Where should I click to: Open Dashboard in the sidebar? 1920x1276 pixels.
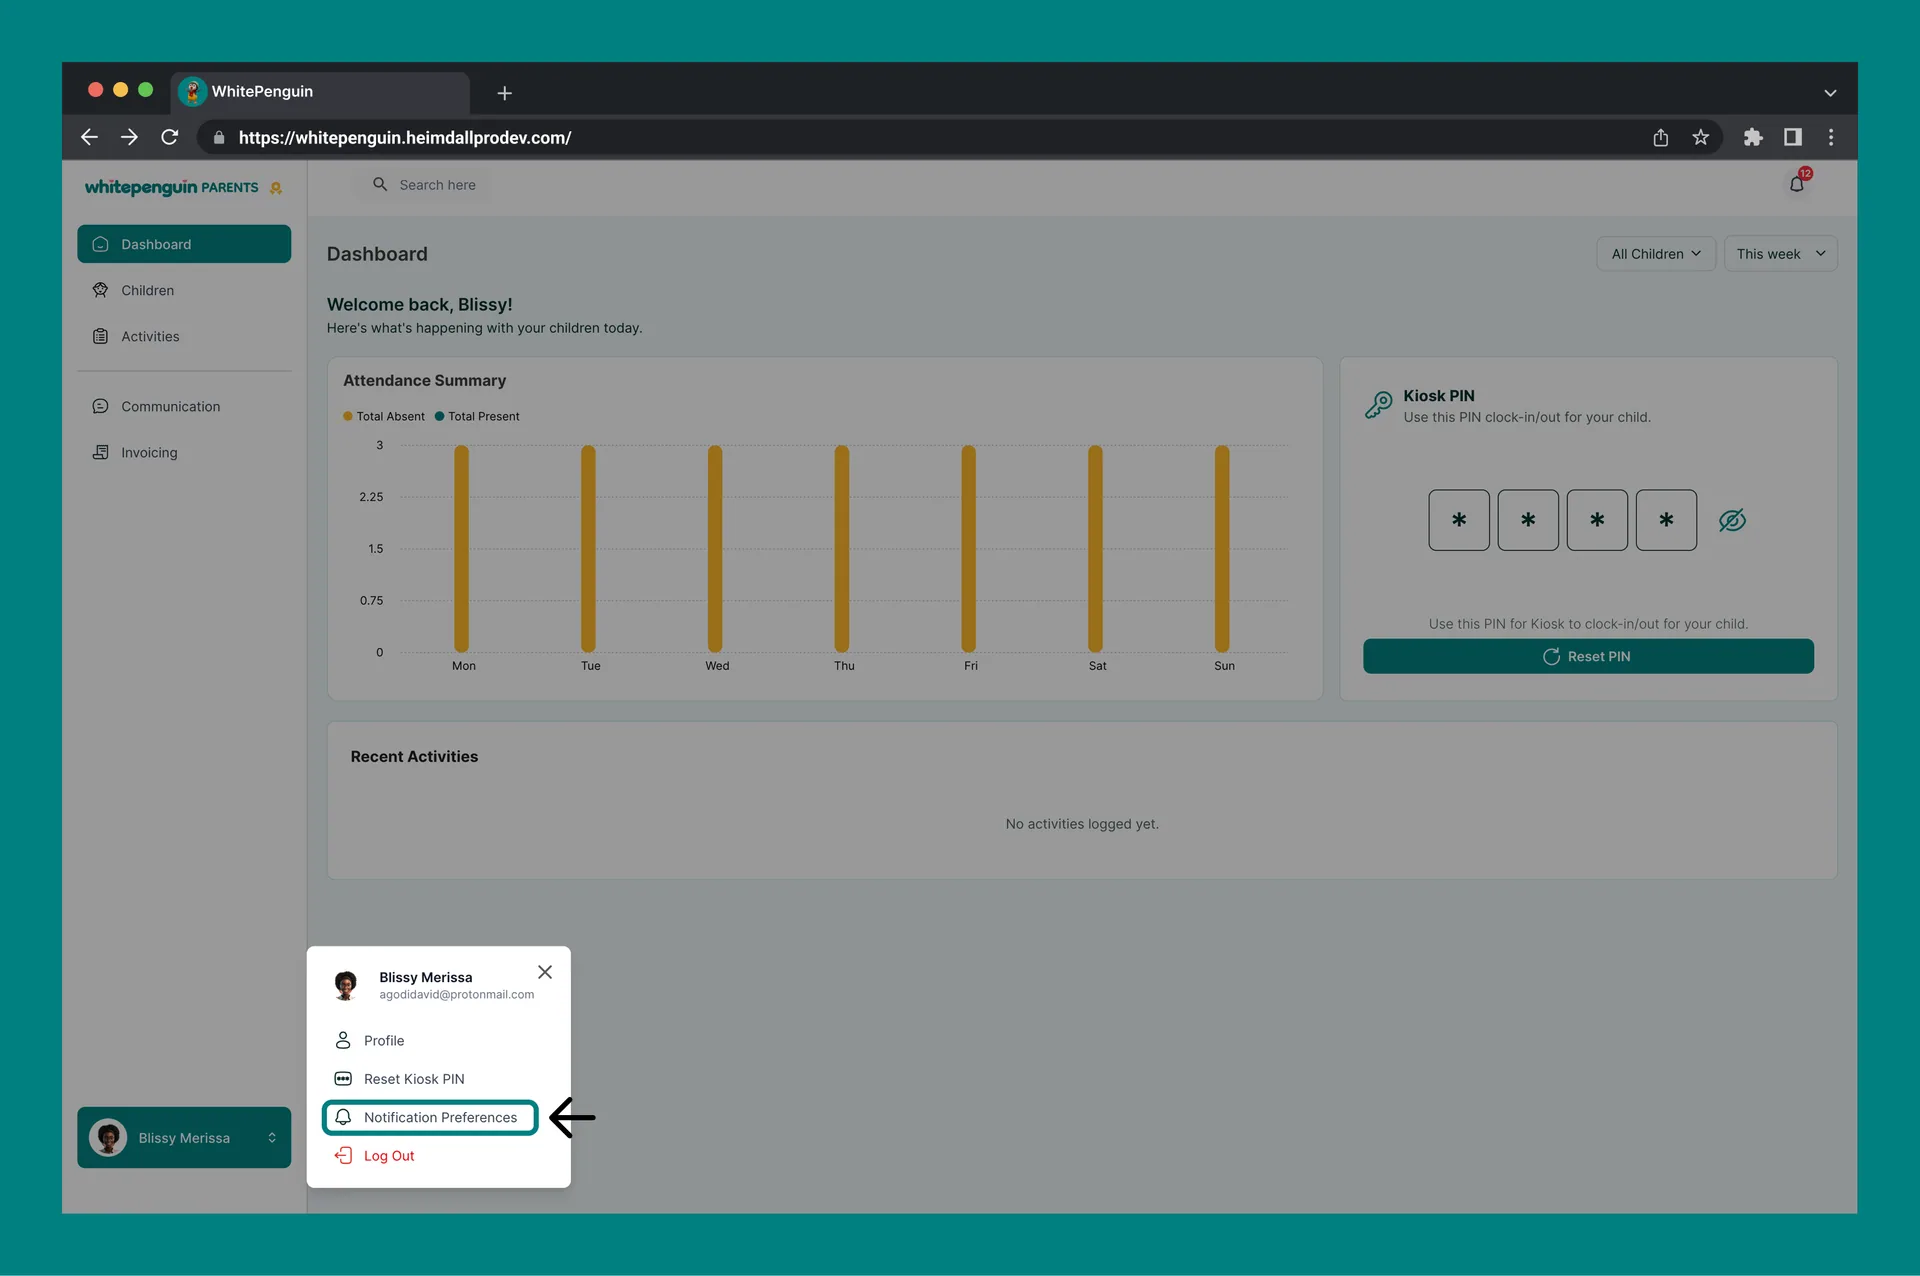click(184, 244)
